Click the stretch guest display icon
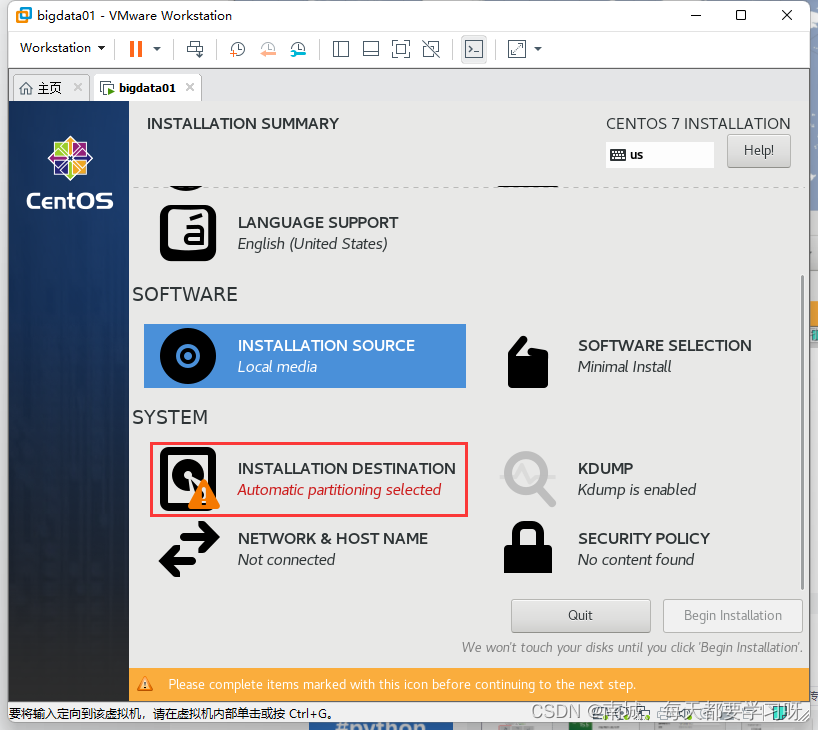The height and width of the screenshot is (730, 818). tap(516, 49)
